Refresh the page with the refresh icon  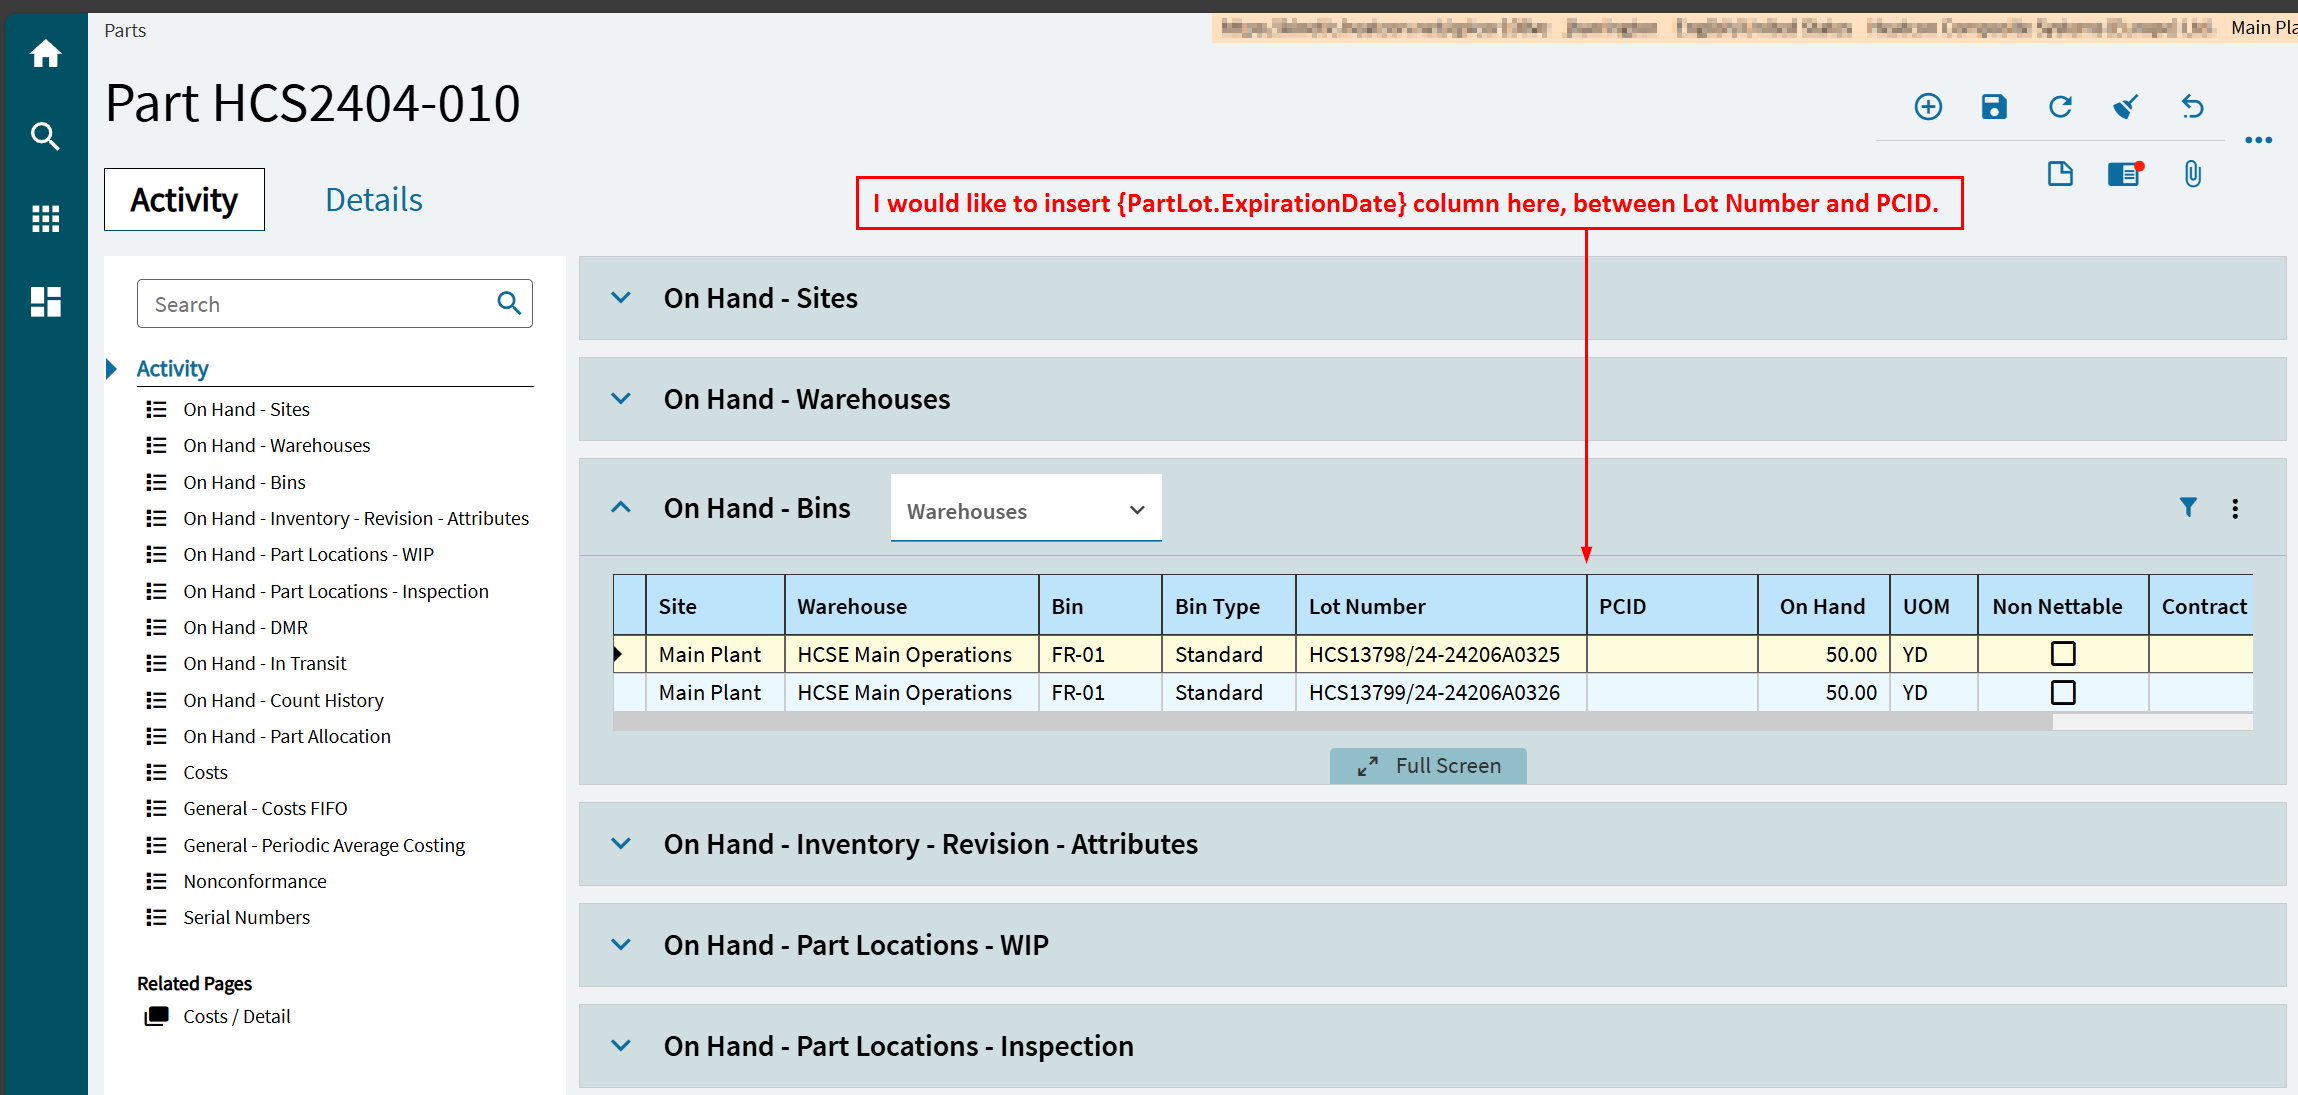pyautogui.click(x=2060, y=106)
